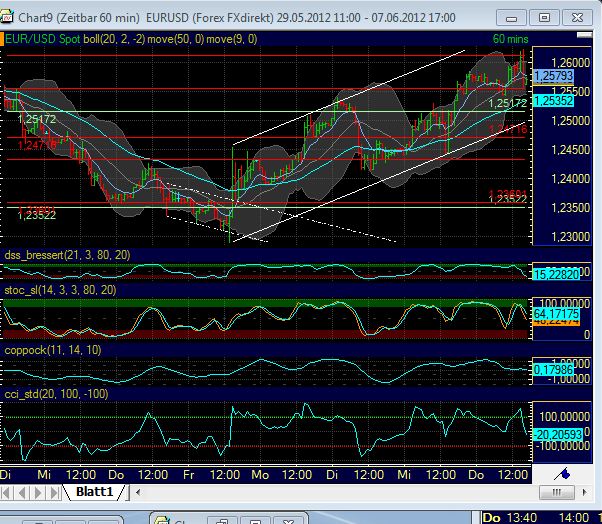The width and height of the screenshot is (602, 524).
Task: Maximize the Chart9 window
Action: (544, 18)
